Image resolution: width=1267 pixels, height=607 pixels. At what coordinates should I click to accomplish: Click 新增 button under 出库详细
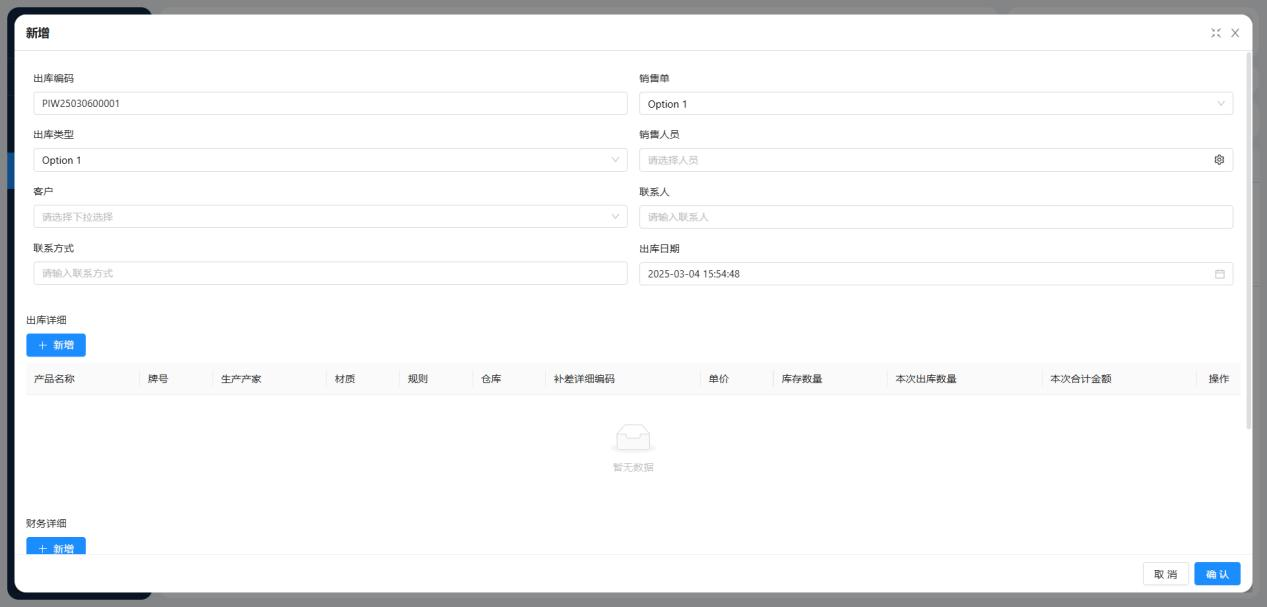[x=56, y=345]
